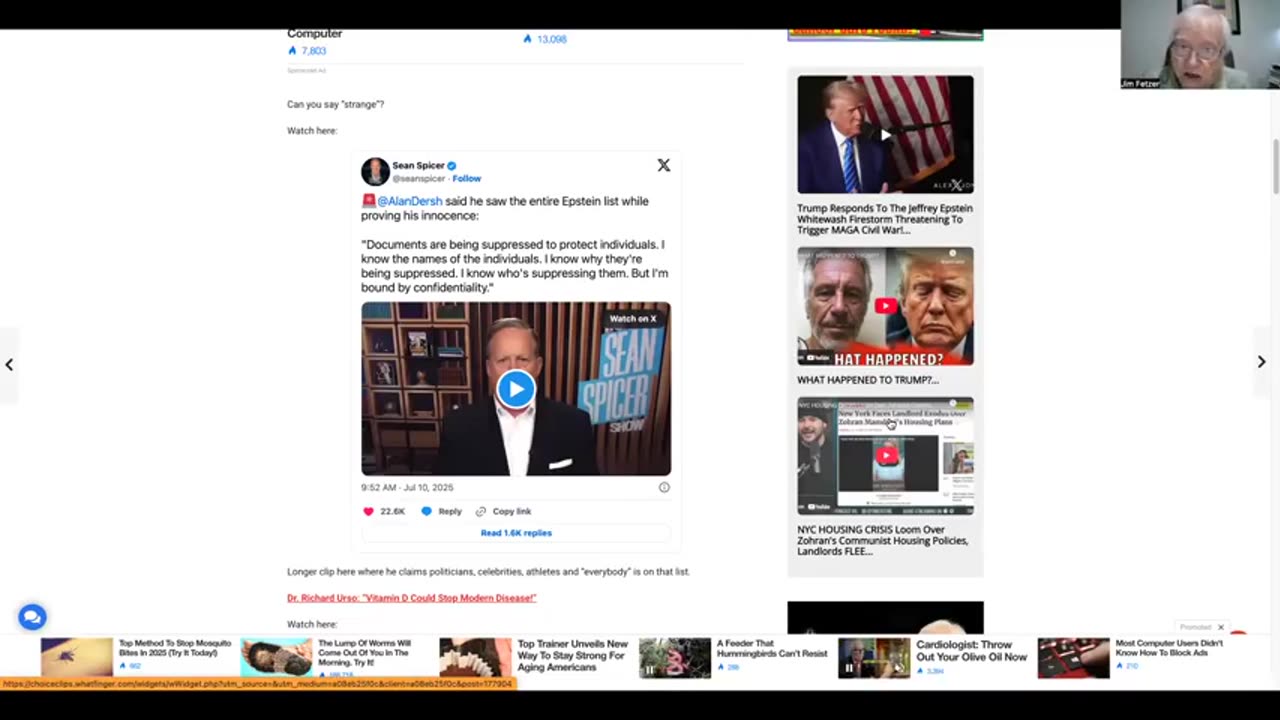The height and width of the screenshot is (720, 1280).
Task: Open A Feeder That Hummingbirds Can't Resist ad
Action: tap(772, 649)
